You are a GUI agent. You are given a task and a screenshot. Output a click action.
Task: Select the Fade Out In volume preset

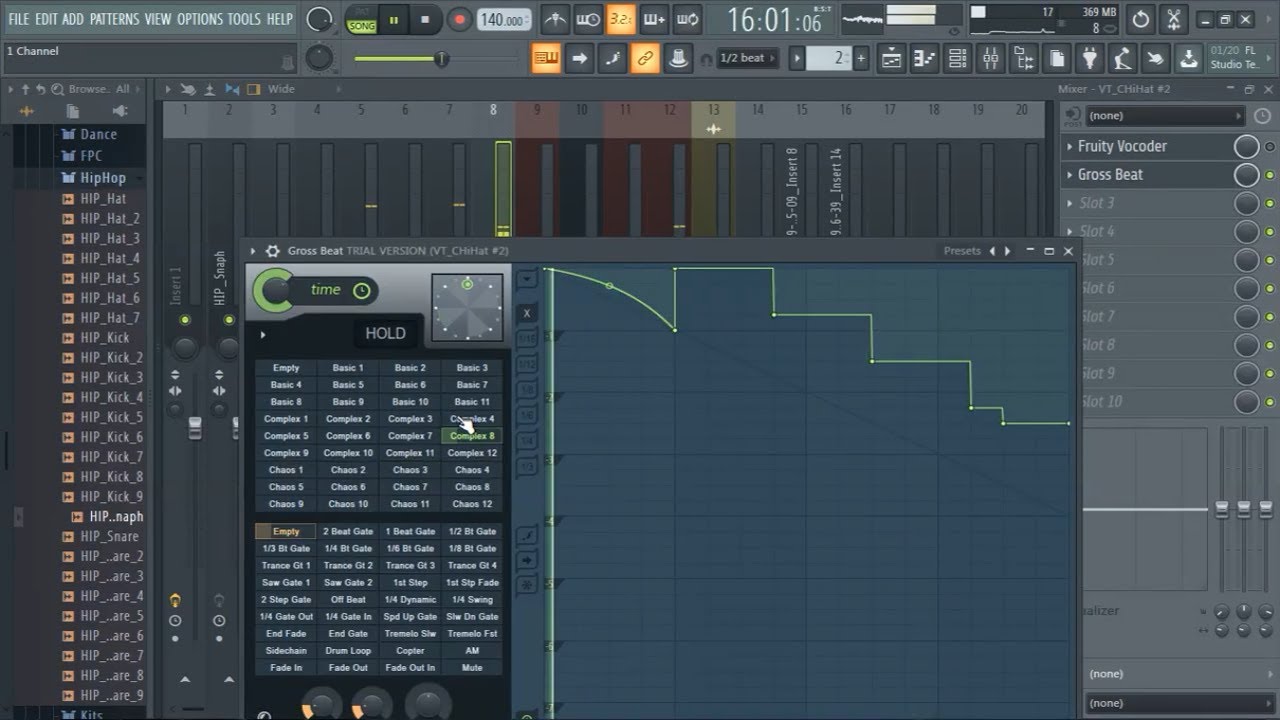410,667
